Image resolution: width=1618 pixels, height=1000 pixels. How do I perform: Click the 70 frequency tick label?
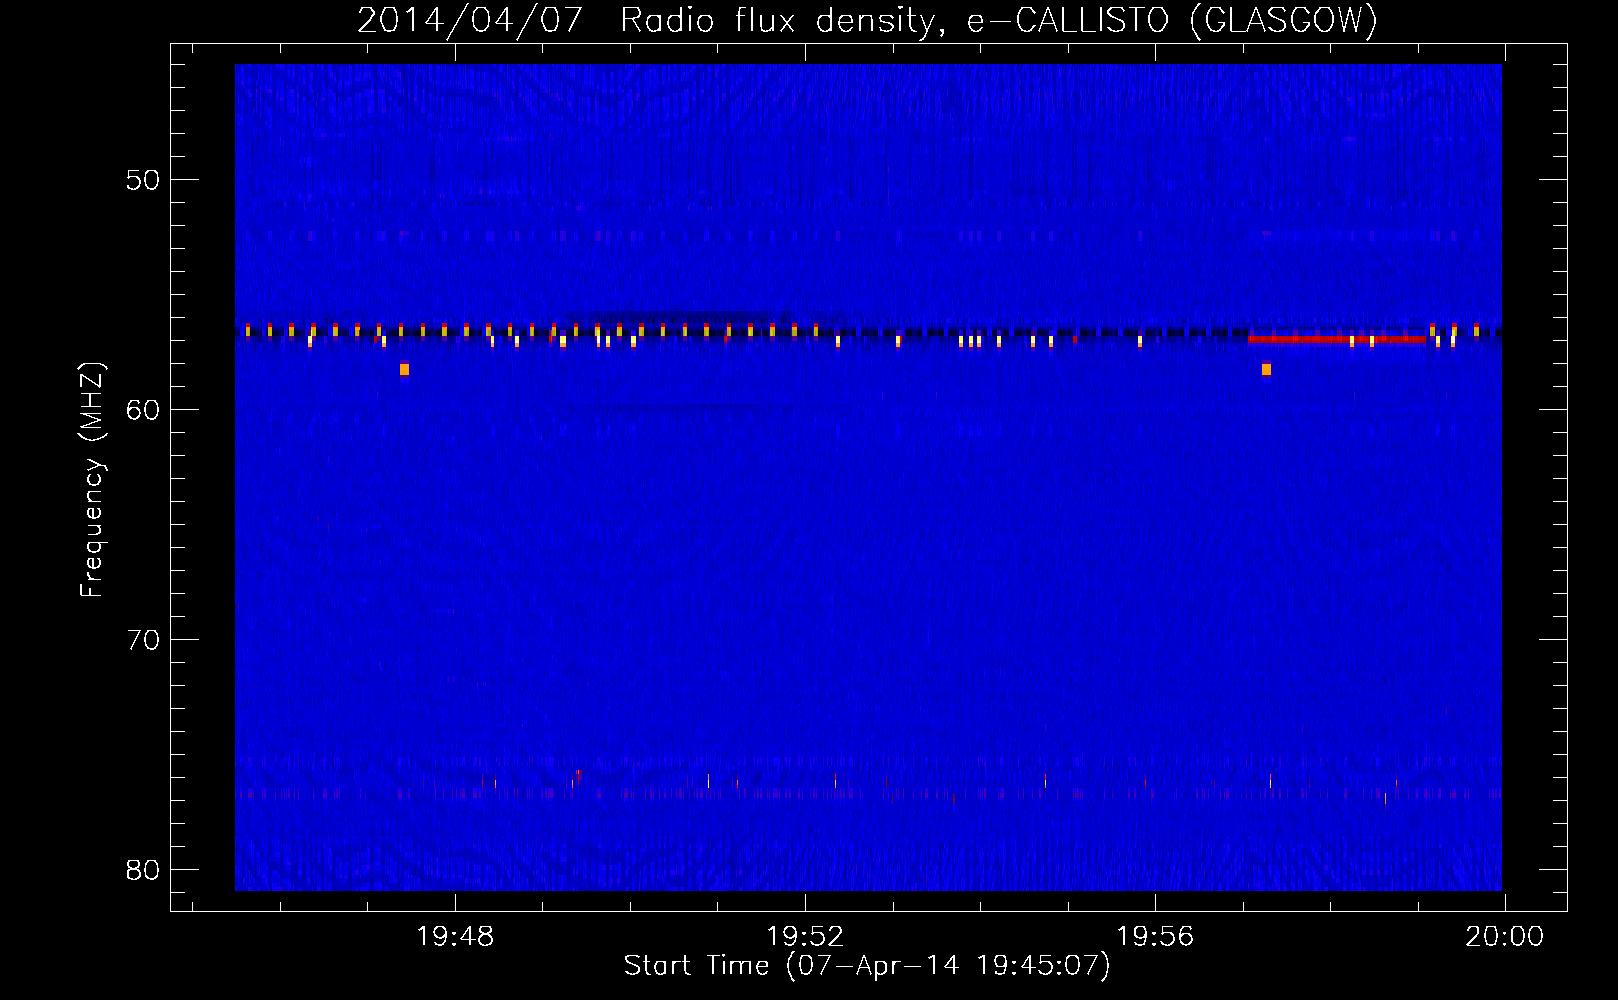[x=143, y=640]
